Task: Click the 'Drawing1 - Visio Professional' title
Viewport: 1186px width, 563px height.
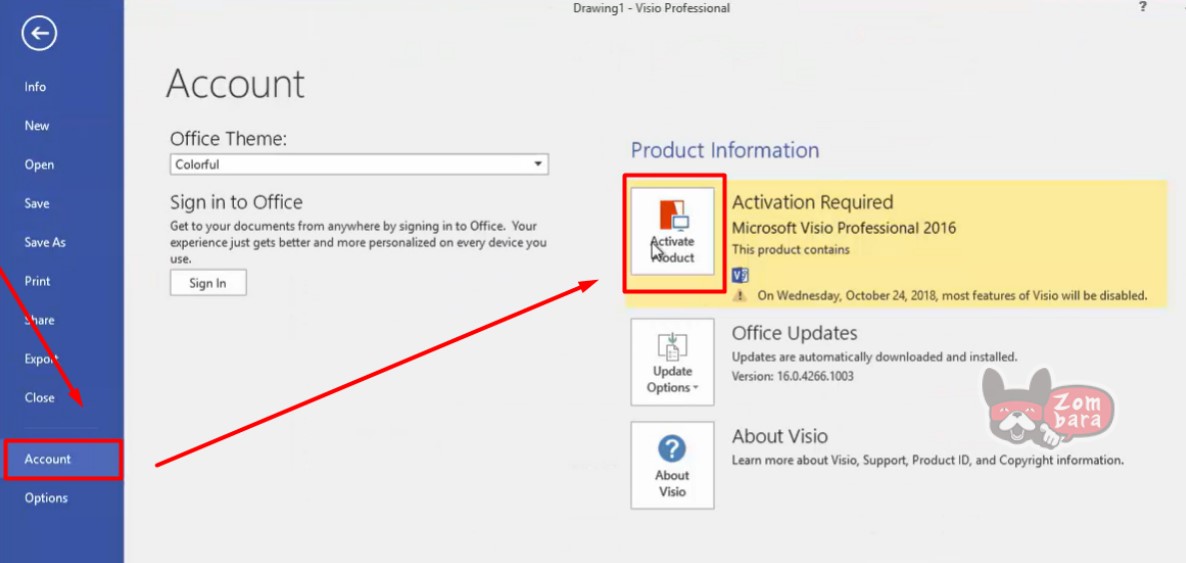Action: (652, 8)
